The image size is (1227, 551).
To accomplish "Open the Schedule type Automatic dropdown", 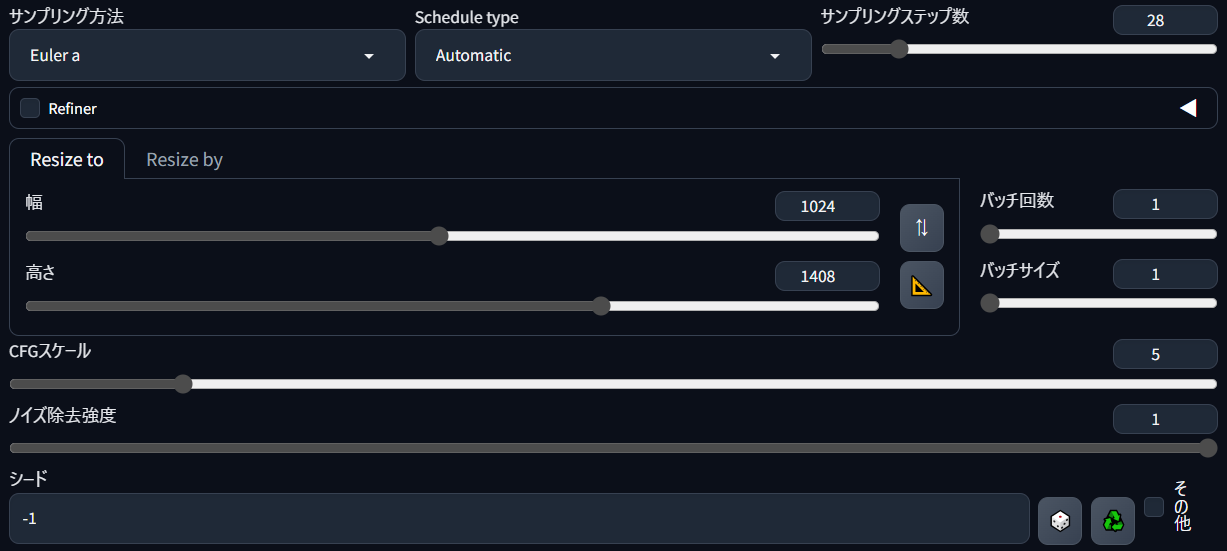I will [x=613, y=55].
